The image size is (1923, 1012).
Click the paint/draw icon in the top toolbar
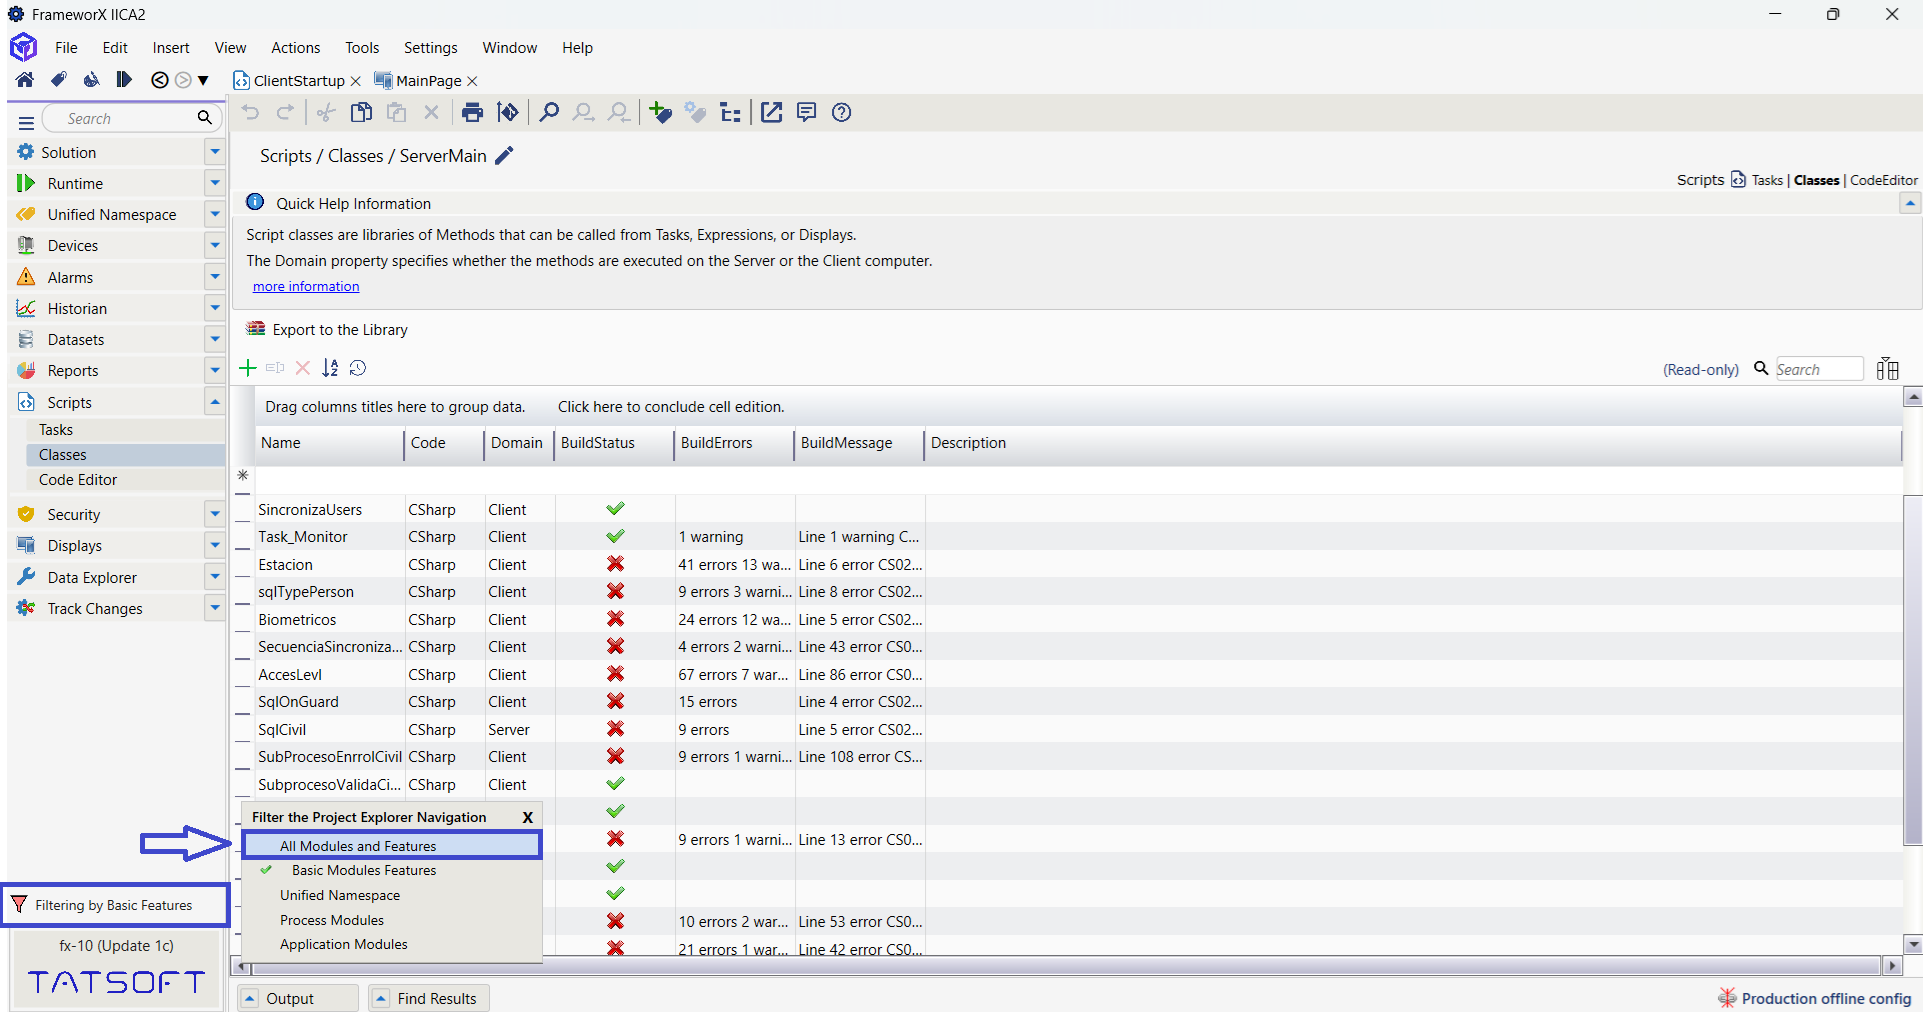tap(91, 80)
